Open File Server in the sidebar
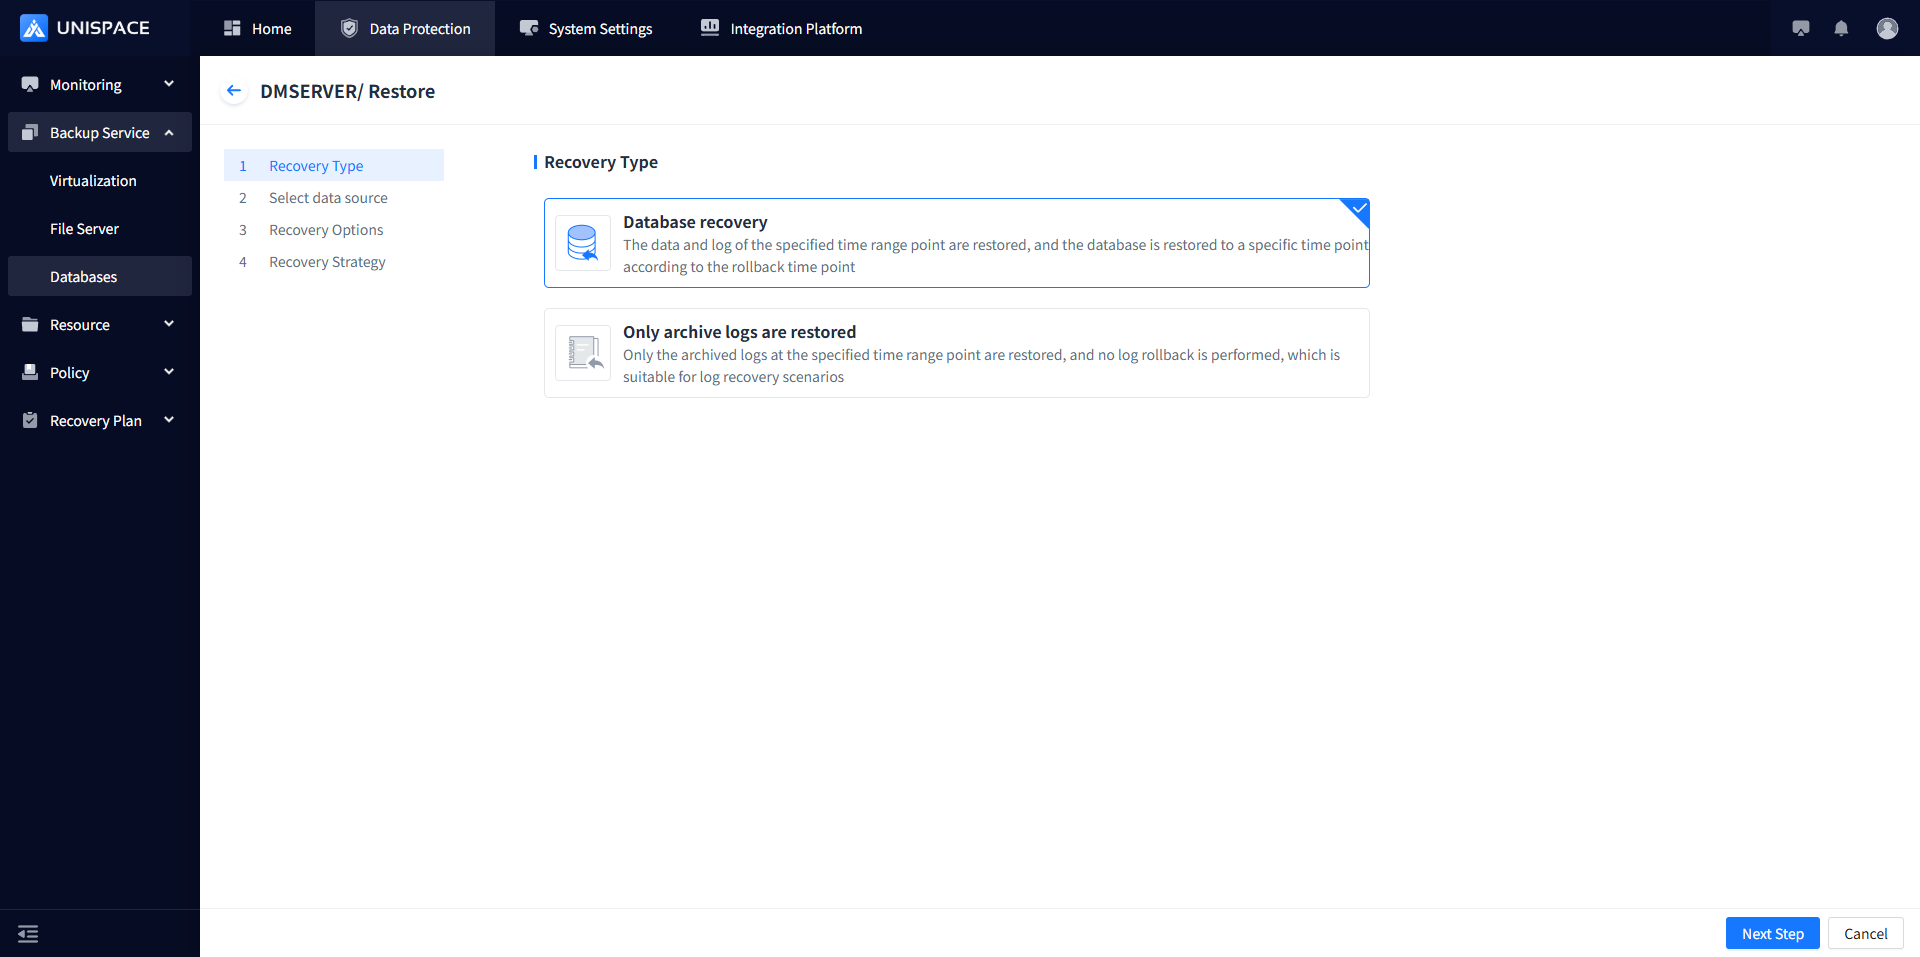The image size is (1920, 957). click(x=100, y=228)
